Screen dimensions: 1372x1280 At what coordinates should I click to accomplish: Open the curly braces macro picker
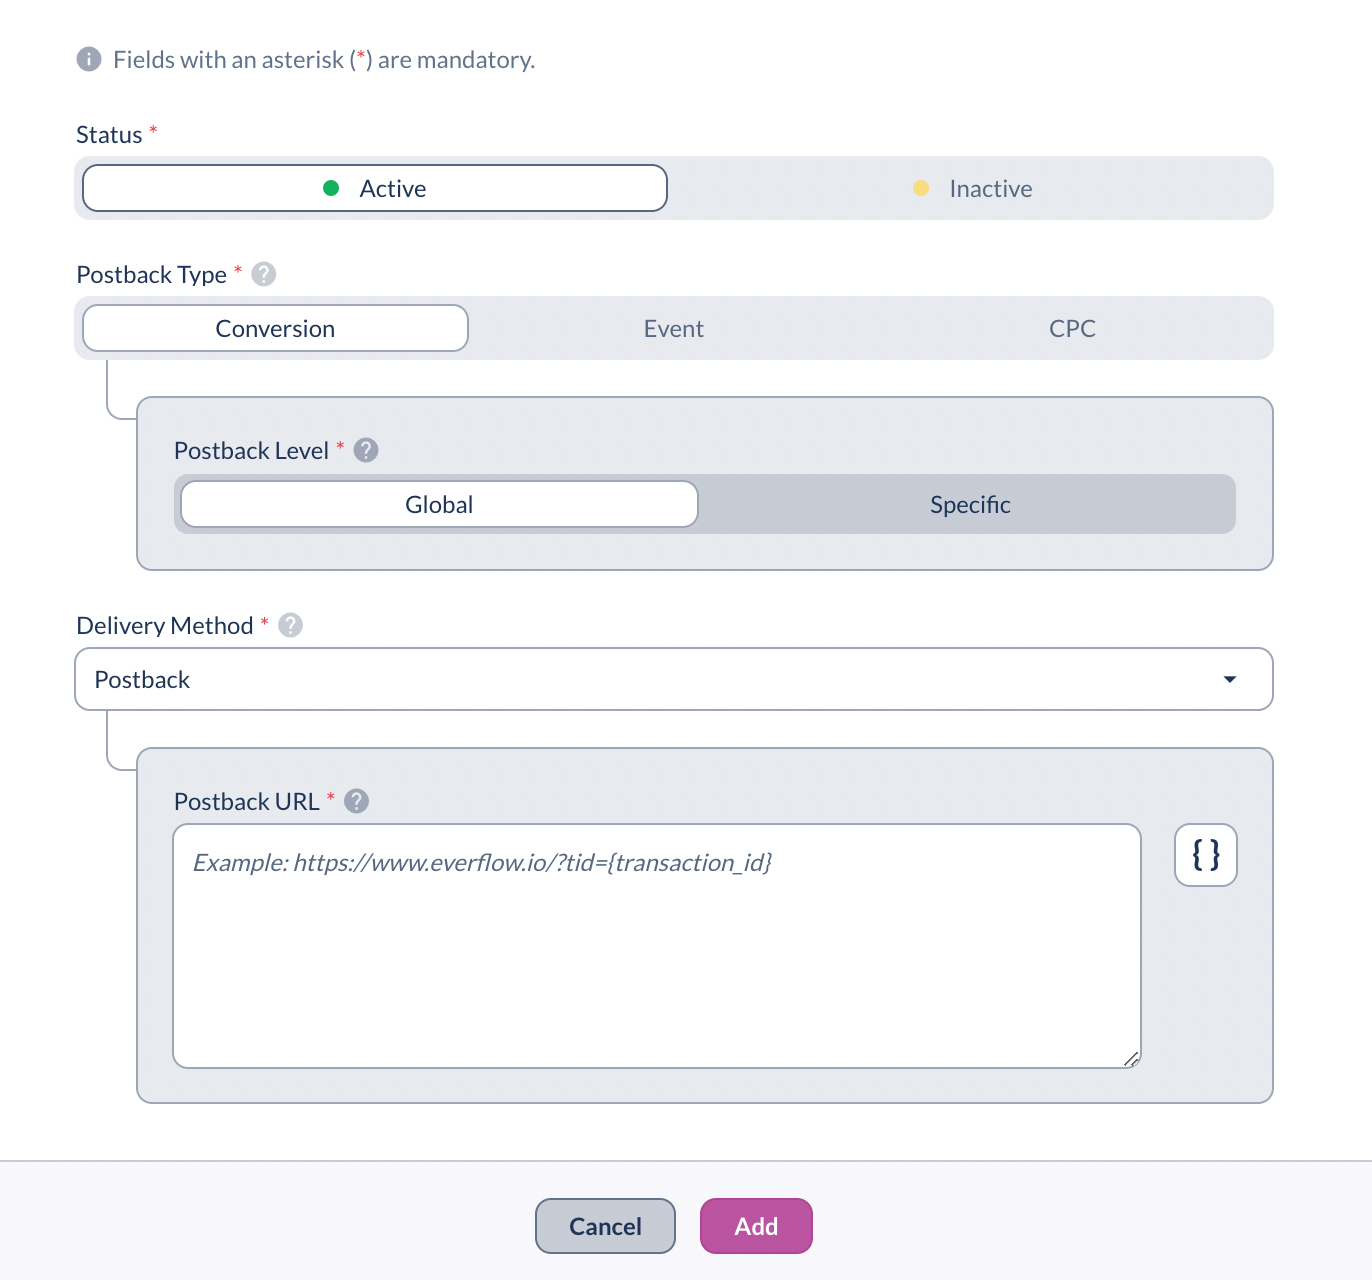point(1205,855)
